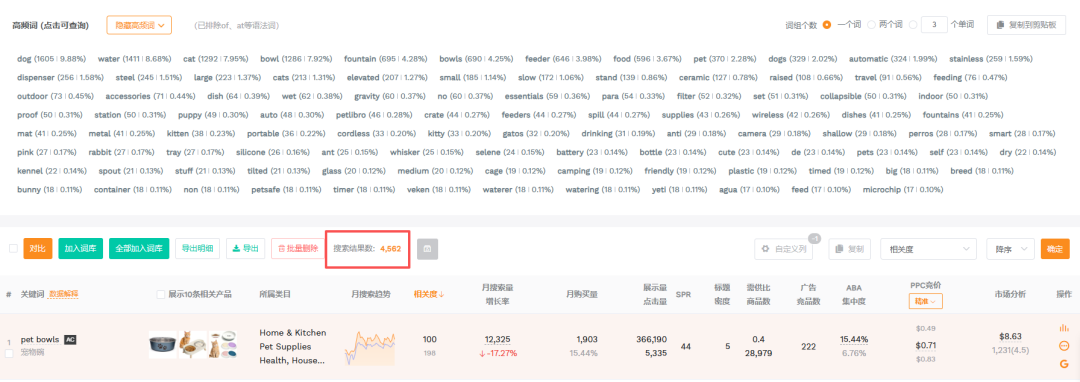1080x382 pixels.
Task: Click the green 加入词库 button
Action: point(81,248)
